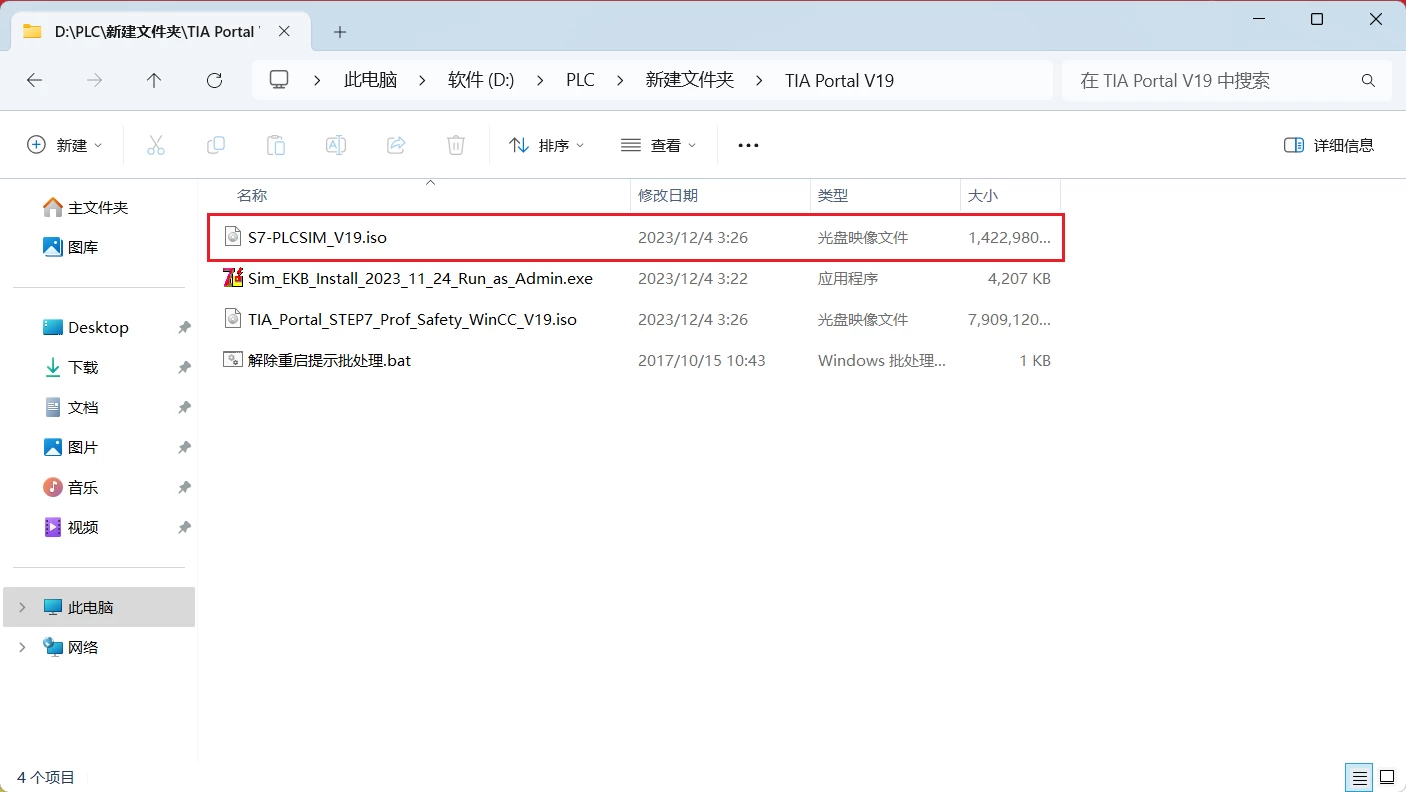The height and width of the screenshot is (792, 1406).
Task: Sort by 名称 column header
Action: [415, 196]
